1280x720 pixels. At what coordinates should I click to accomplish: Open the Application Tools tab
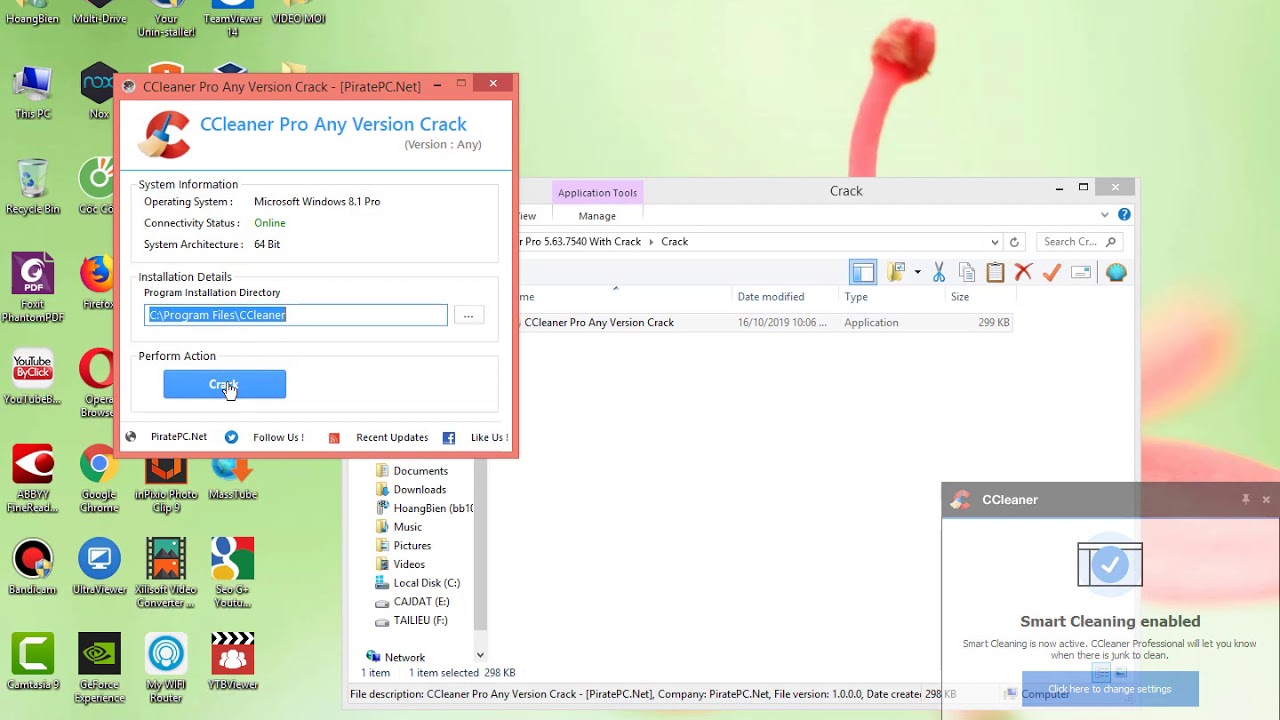click(597, 193)
